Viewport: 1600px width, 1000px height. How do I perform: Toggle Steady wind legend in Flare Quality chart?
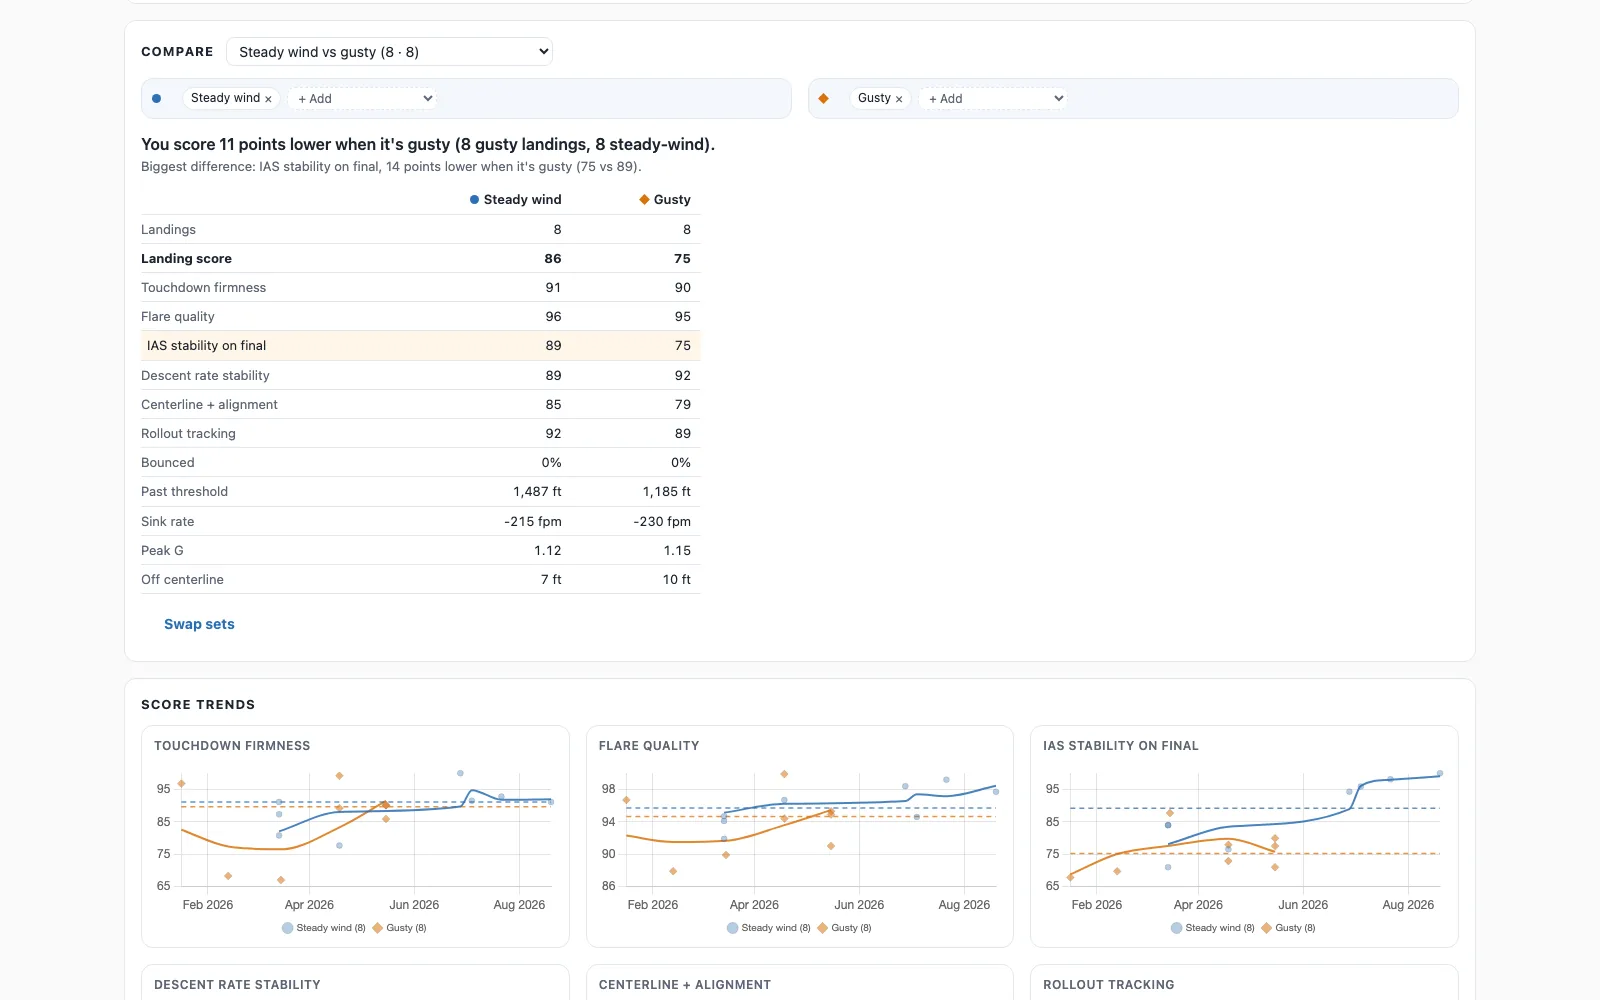click(769, 928)
